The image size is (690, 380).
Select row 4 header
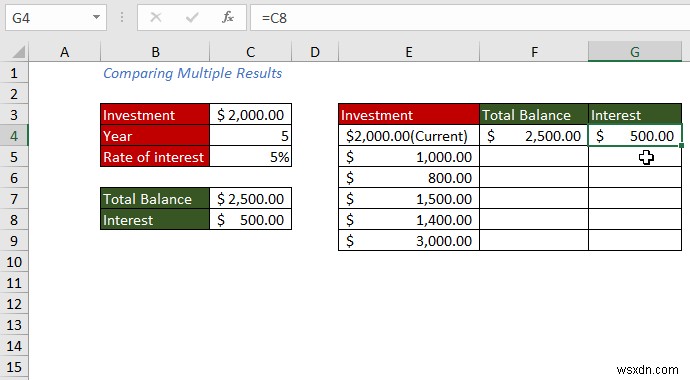tap(14, 136)
